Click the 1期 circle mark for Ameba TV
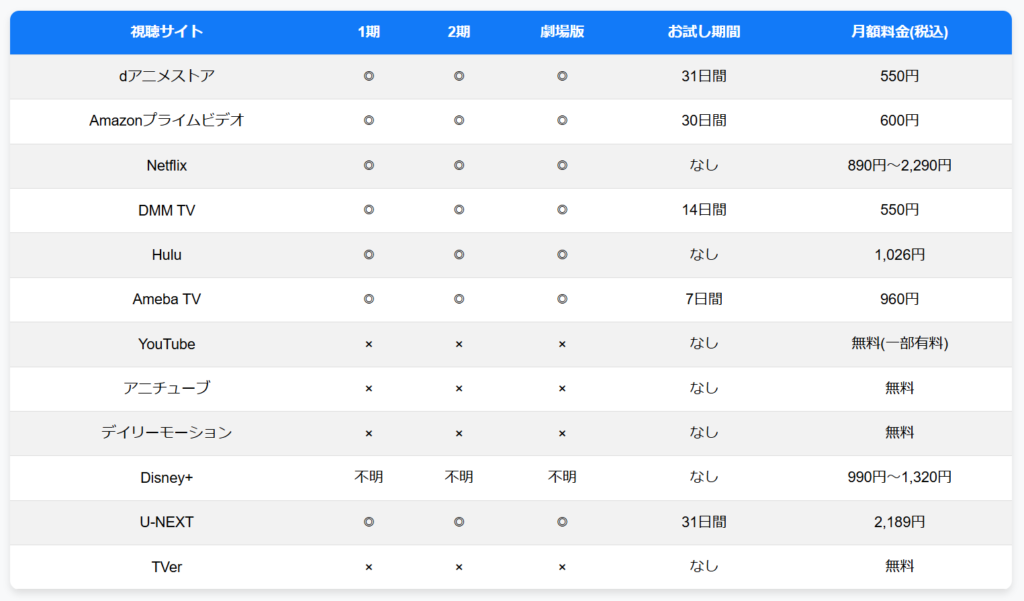 click(x=368, y=299)
